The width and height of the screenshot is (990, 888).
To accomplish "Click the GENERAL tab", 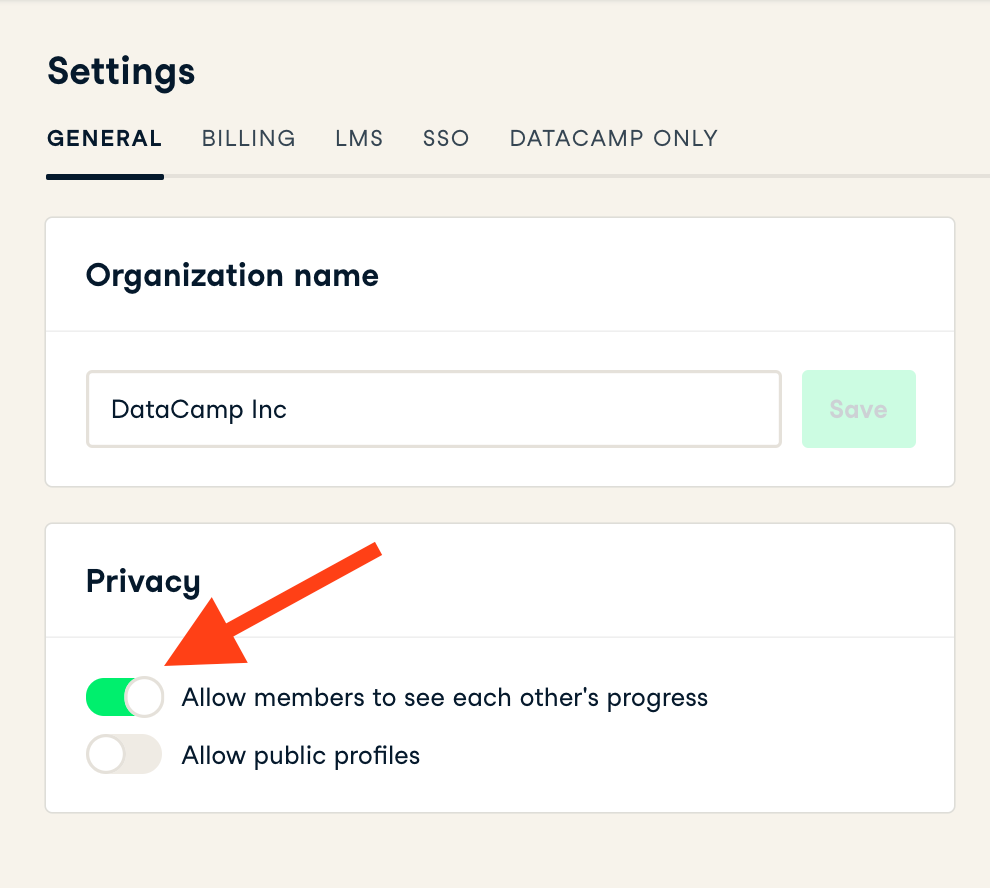I will point(104,139).
